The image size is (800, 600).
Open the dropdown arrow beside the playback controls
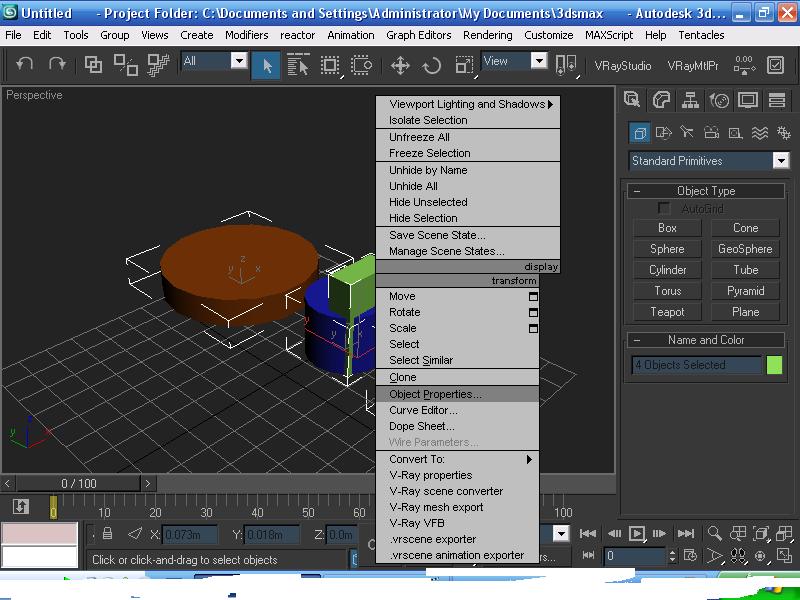point(561,534)
